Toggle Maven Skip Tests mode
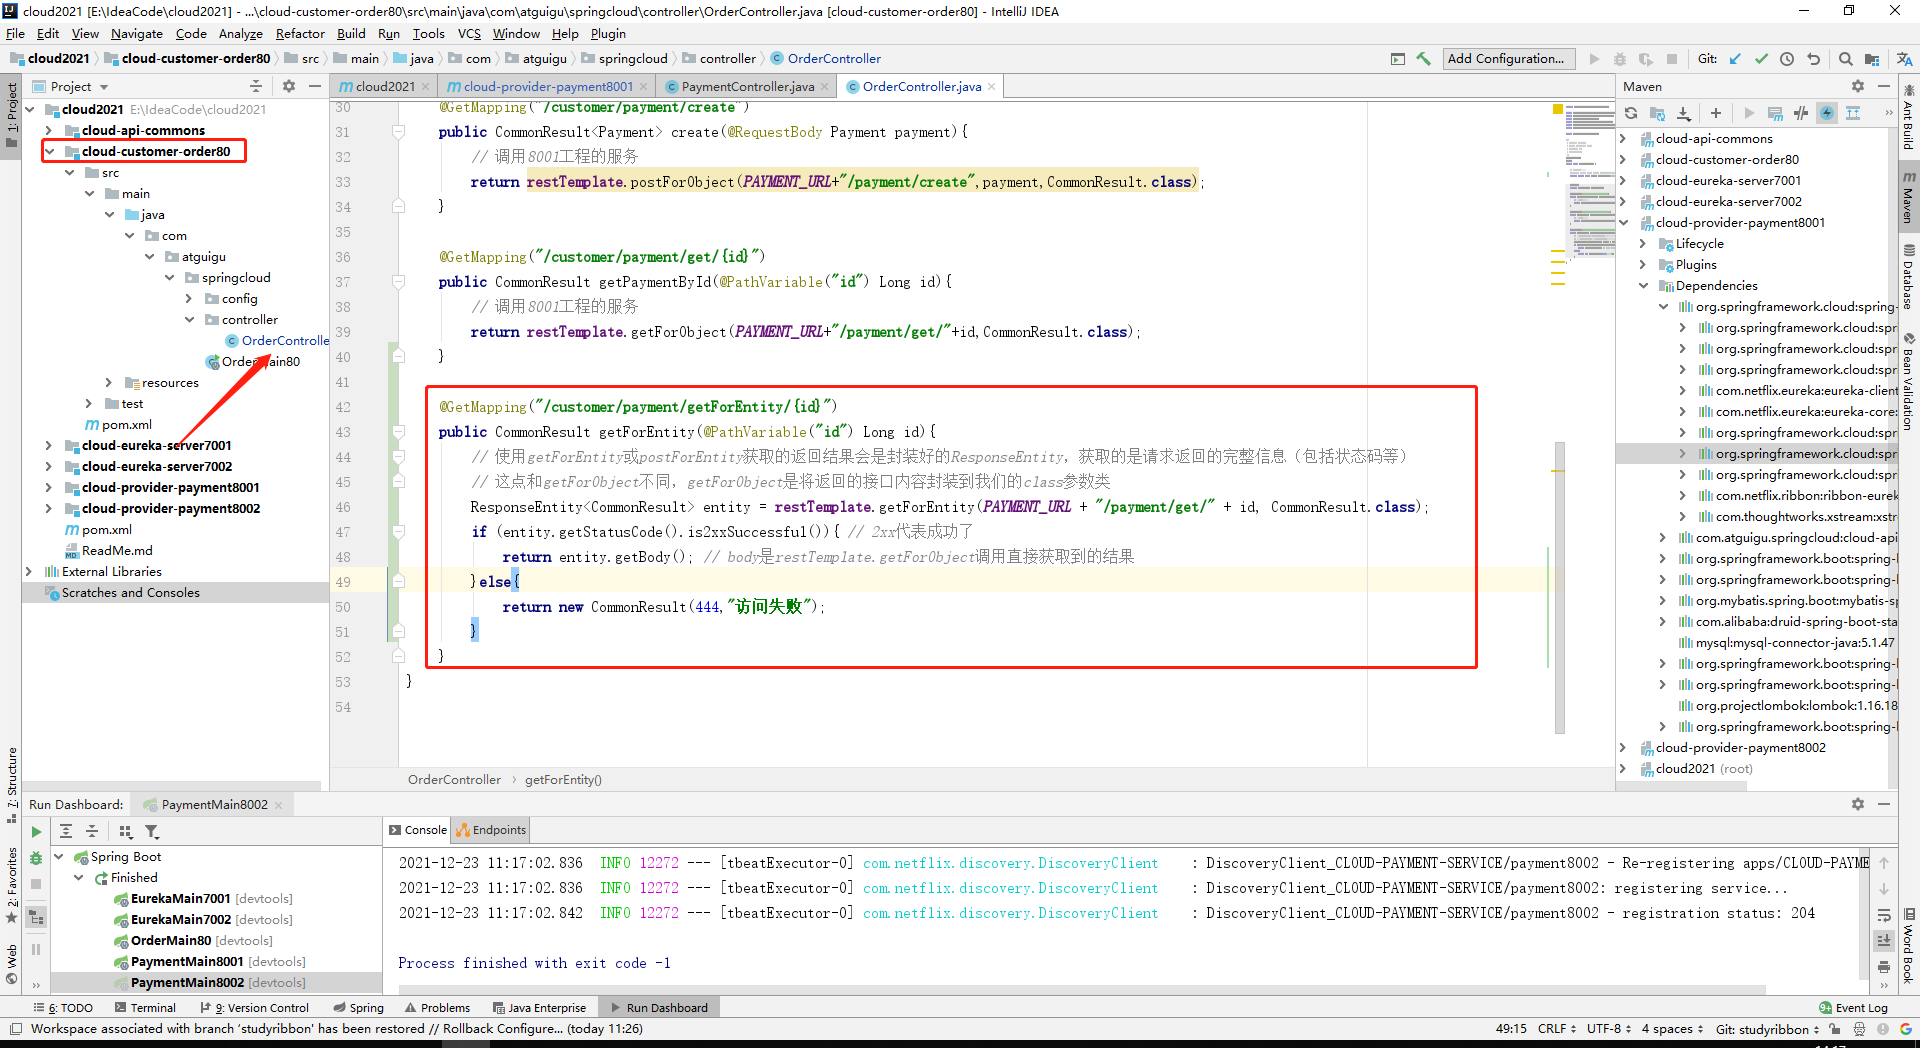The width and height of the screenshot is (1920, 1048). tap(1827, 113)
